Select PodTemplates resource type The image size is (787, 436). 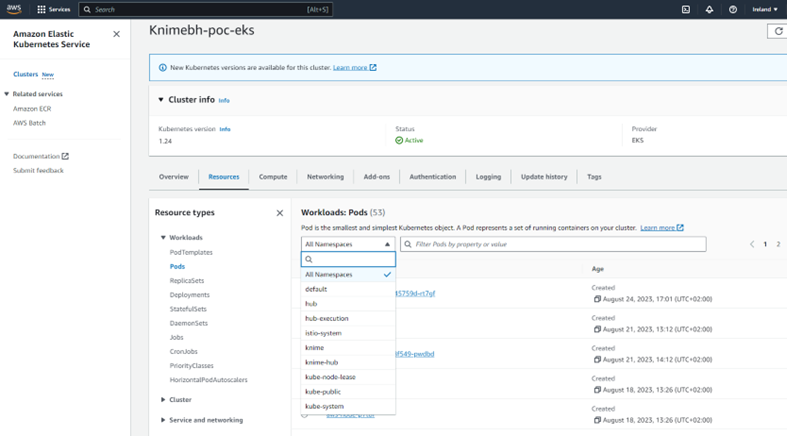pos(191,252)
